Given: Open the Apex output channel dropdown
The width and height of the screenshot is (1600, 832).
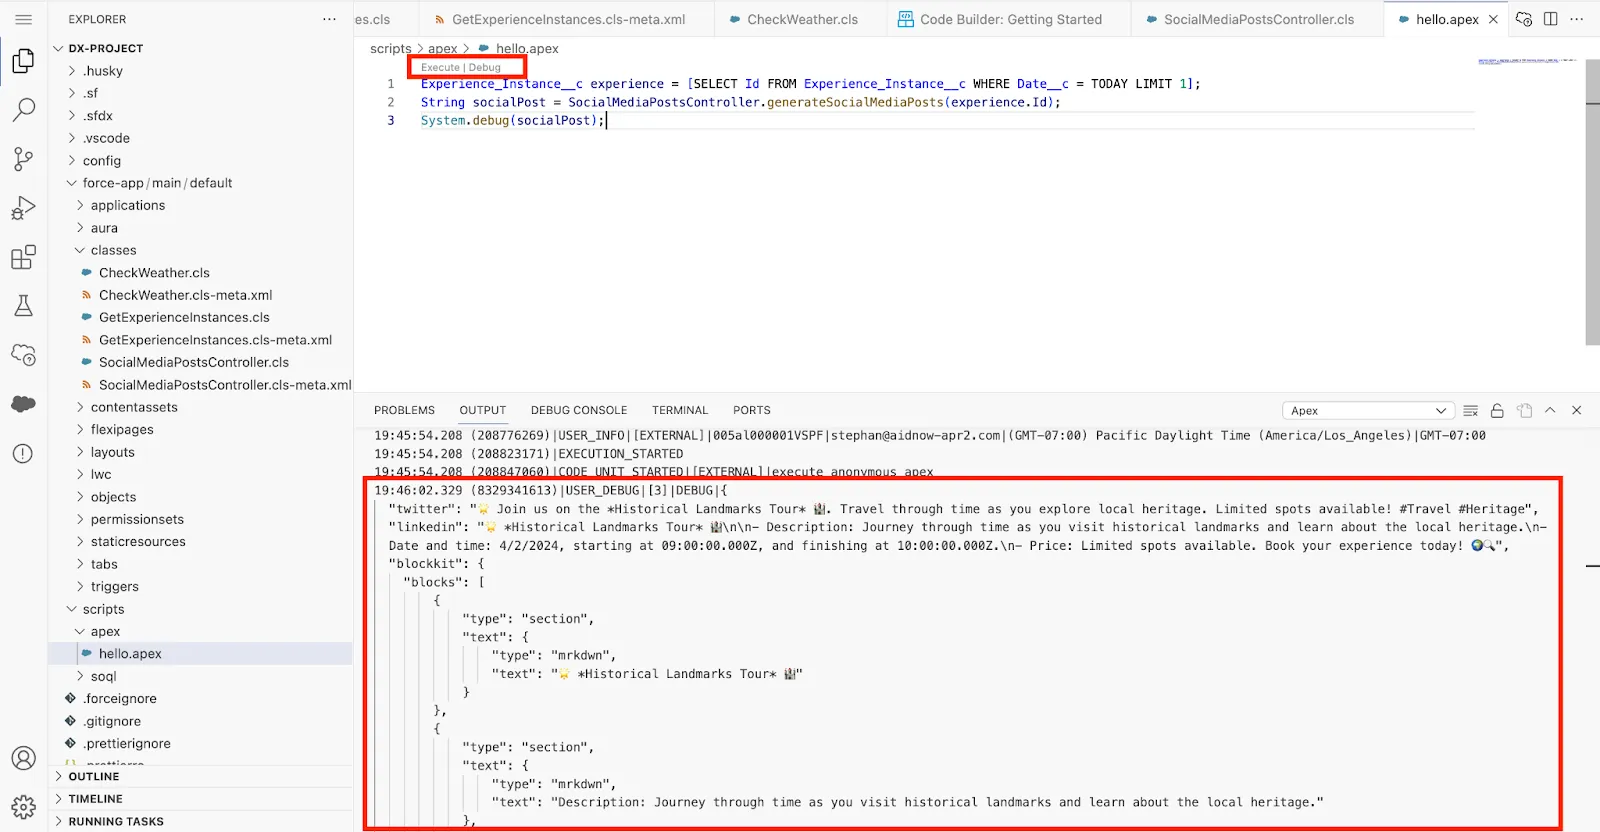Looking at the screenshot, I should (x=1367, y=411).
